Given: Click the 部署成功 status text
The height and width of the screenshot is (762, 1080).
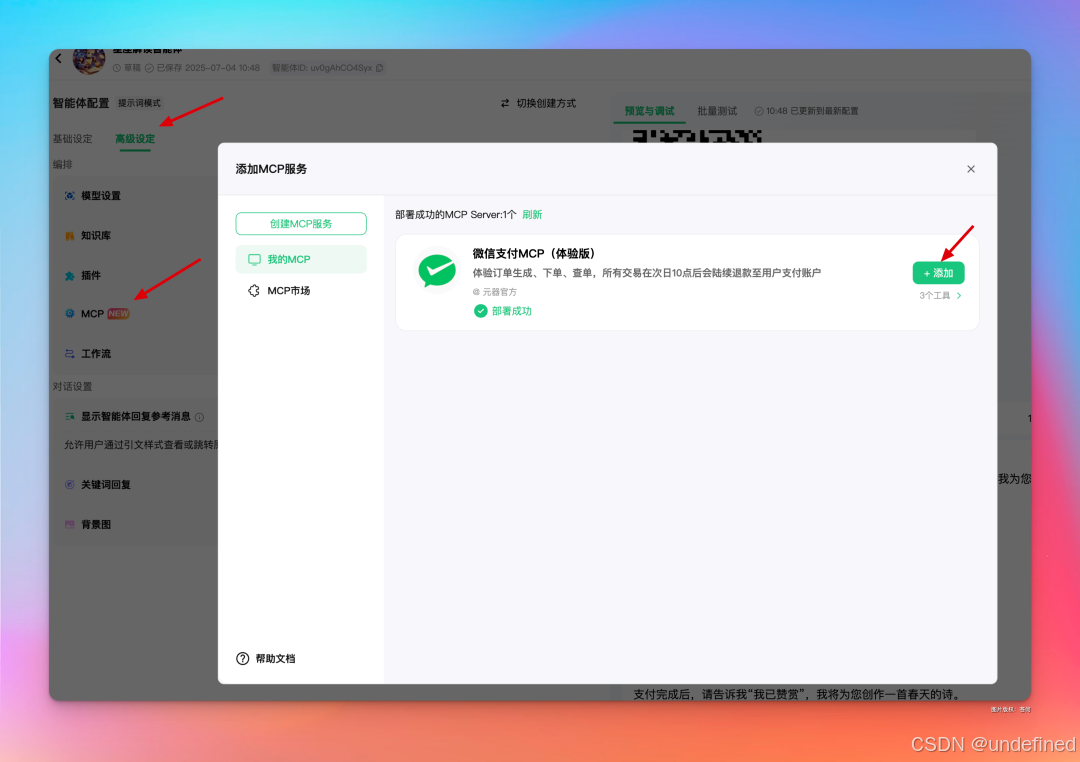Looking at the screenshot, I should tap(512, 311).
